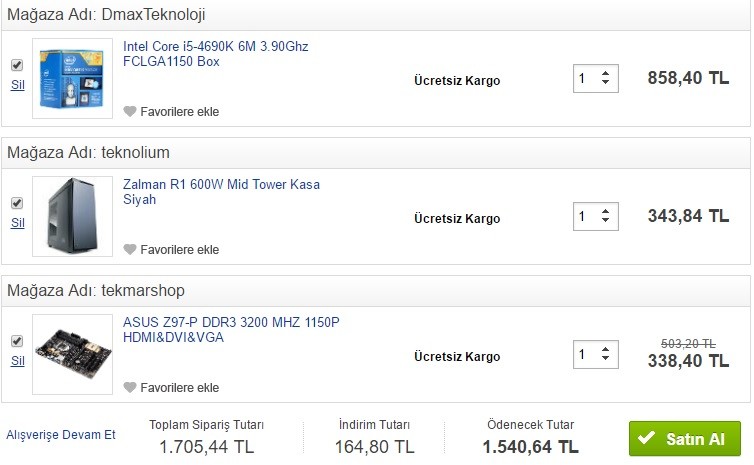Remove Intel processor using Sil link
Viewport: 754px width, 465px height.
click(17, 85)
